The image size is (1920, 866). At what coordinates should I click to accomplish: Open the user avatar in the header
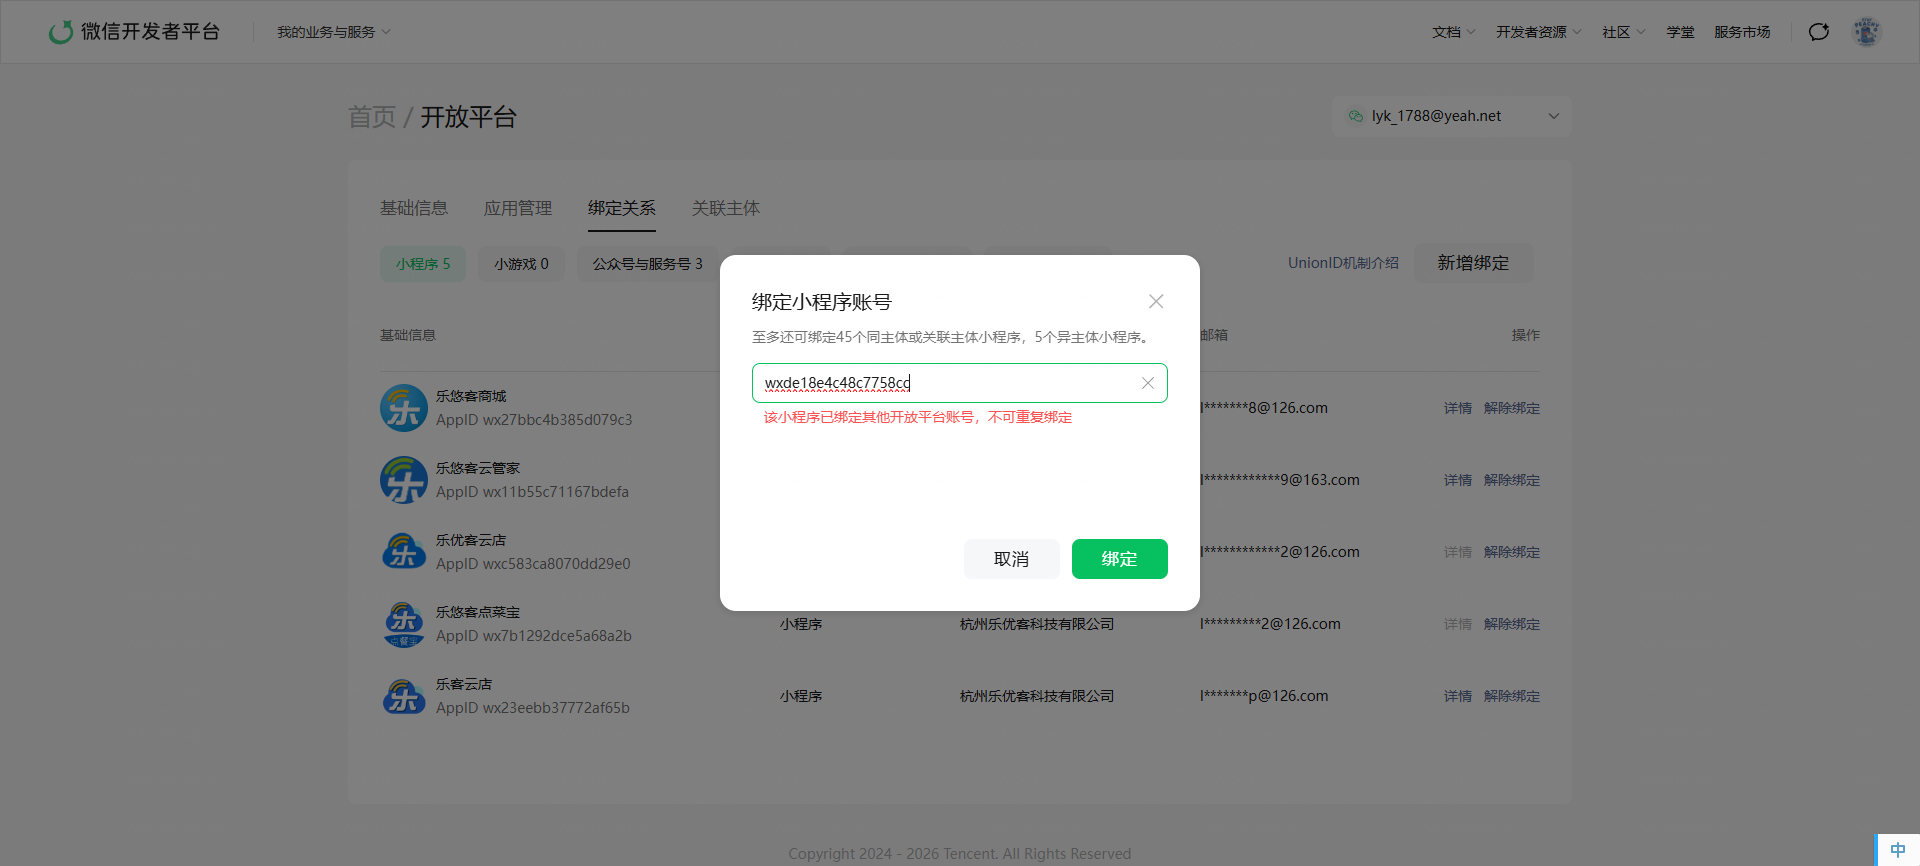(x=1866, y=32)
